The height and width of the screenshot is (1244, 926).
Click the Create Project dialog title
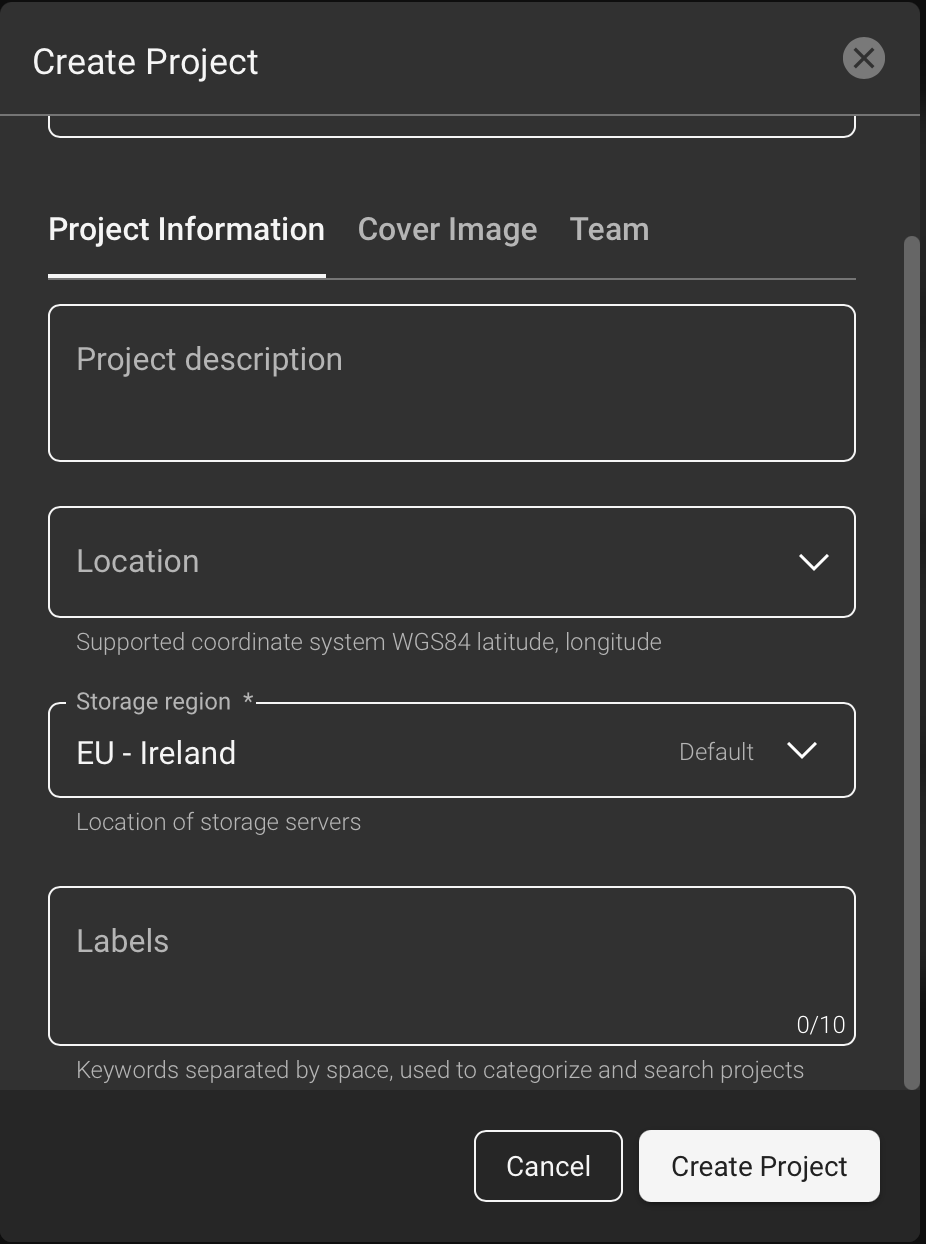146,62
